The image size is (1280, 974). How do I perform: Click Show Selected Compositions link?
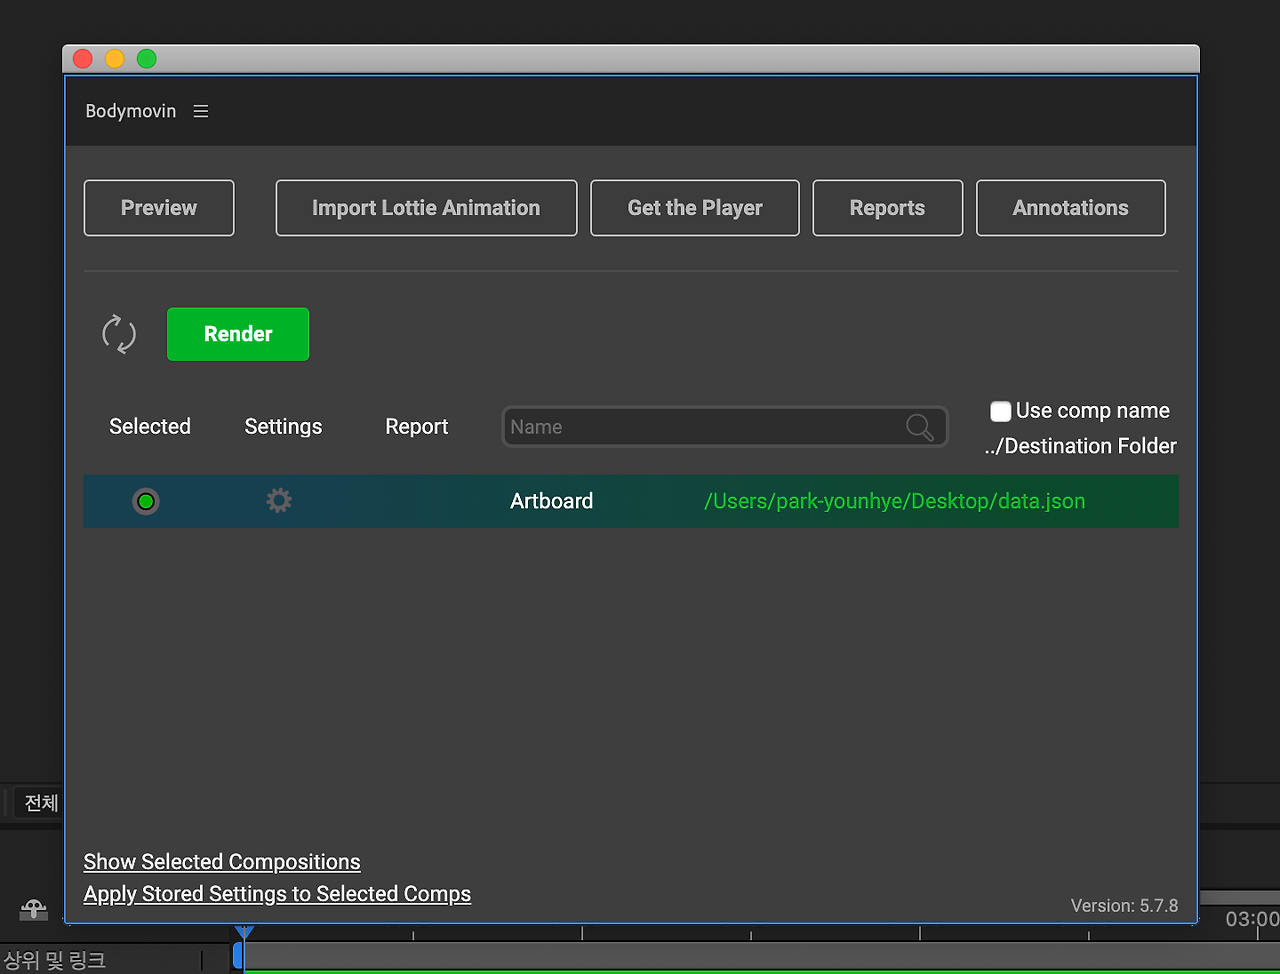(222, 862)
